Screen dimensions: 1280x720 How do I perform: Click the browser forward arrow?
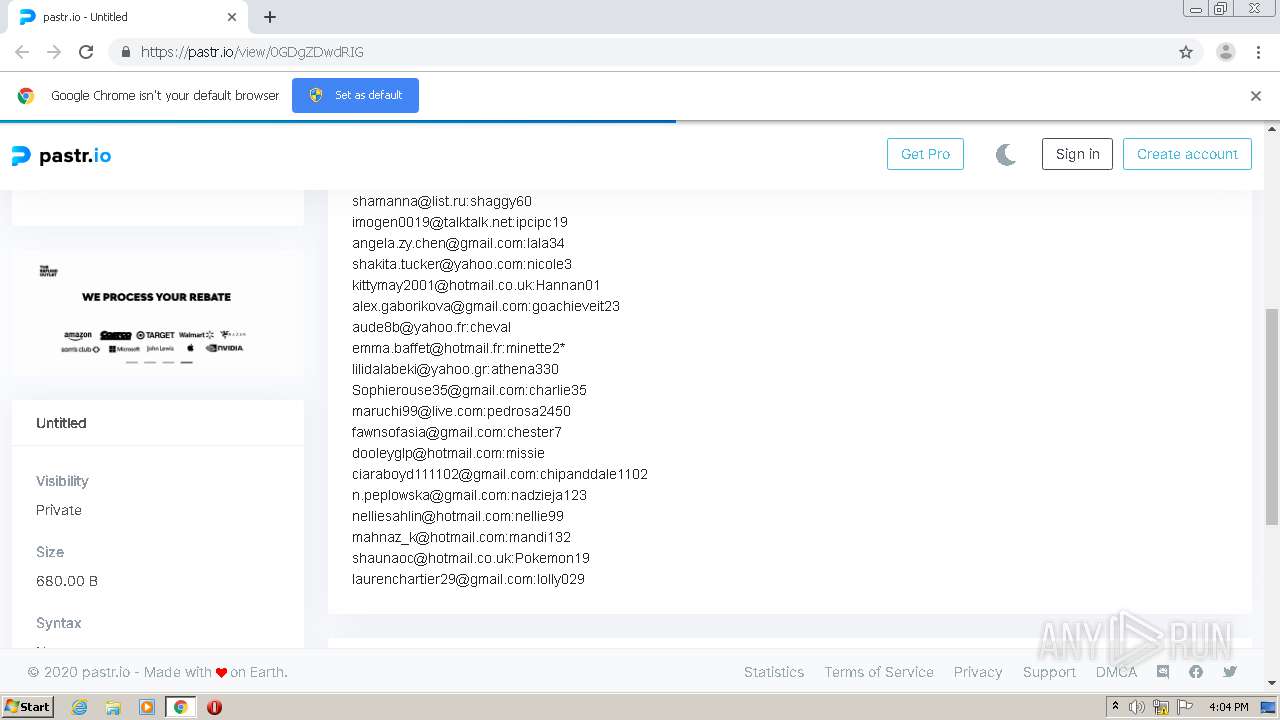(x=54, y=52)
